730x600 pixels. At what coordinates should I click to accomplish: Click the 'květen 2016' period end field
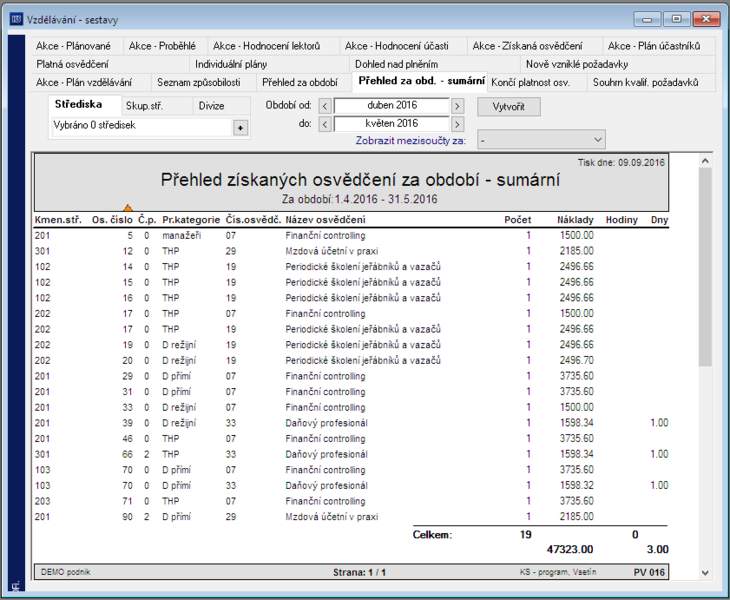(392, 124)
